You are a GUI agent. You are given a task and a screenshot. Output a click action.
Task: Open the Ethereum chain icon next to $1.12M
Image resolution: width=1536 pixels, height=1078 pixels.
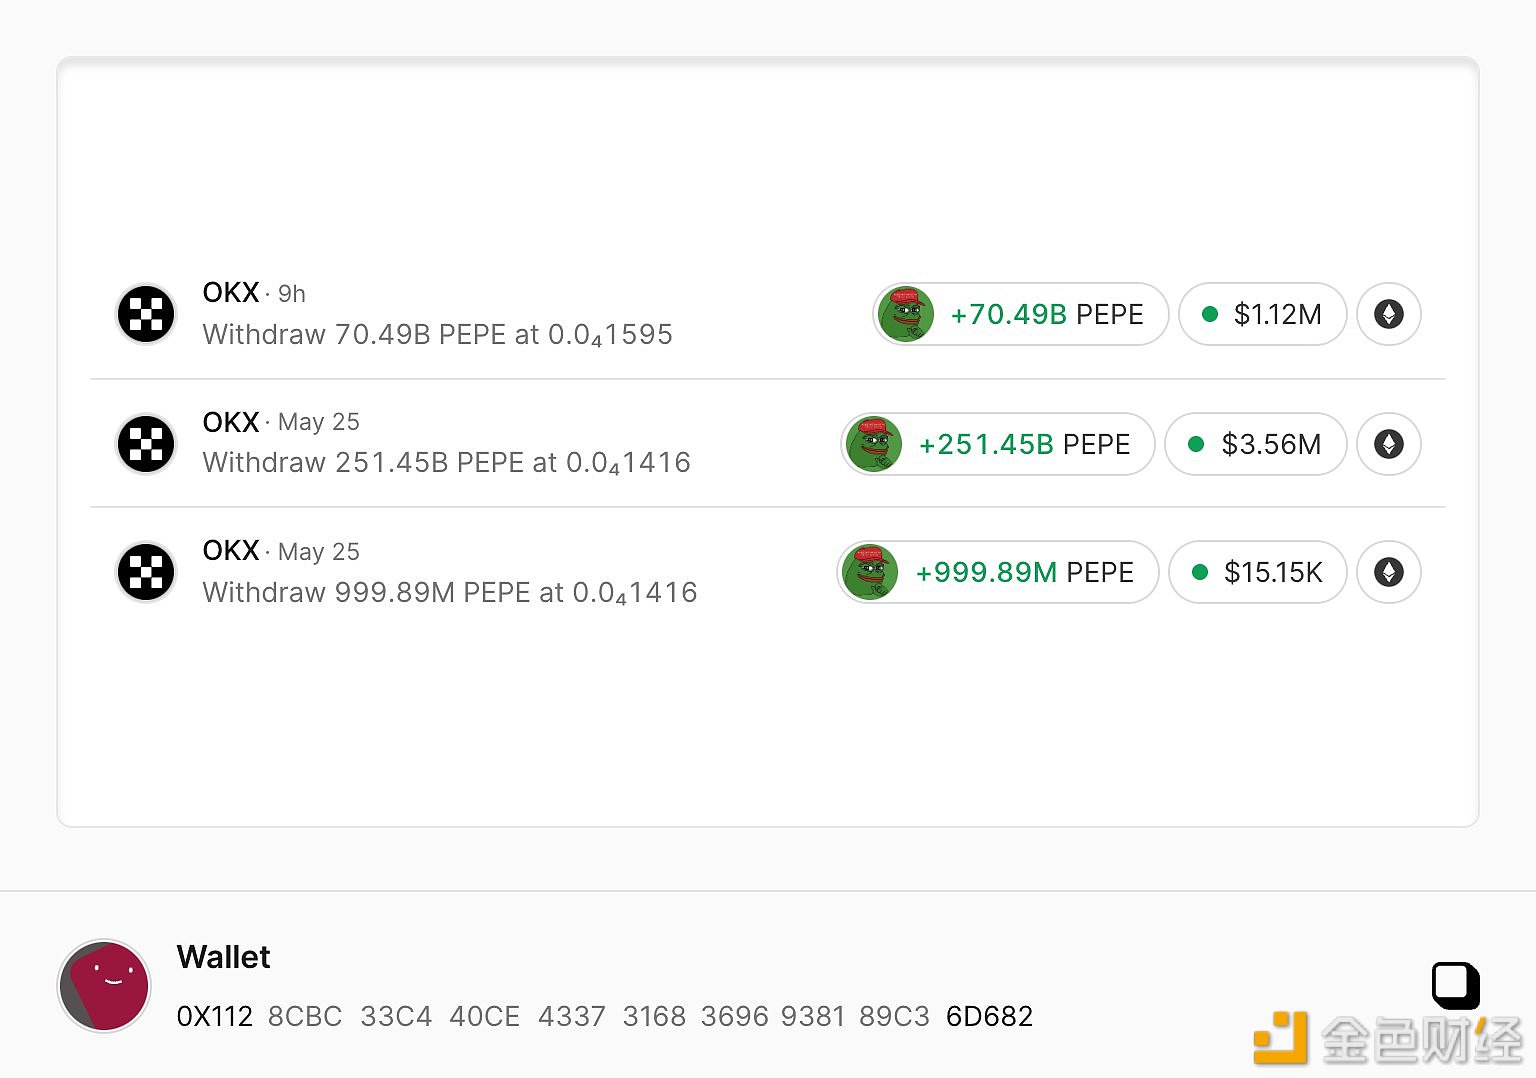coord(1388,314)
